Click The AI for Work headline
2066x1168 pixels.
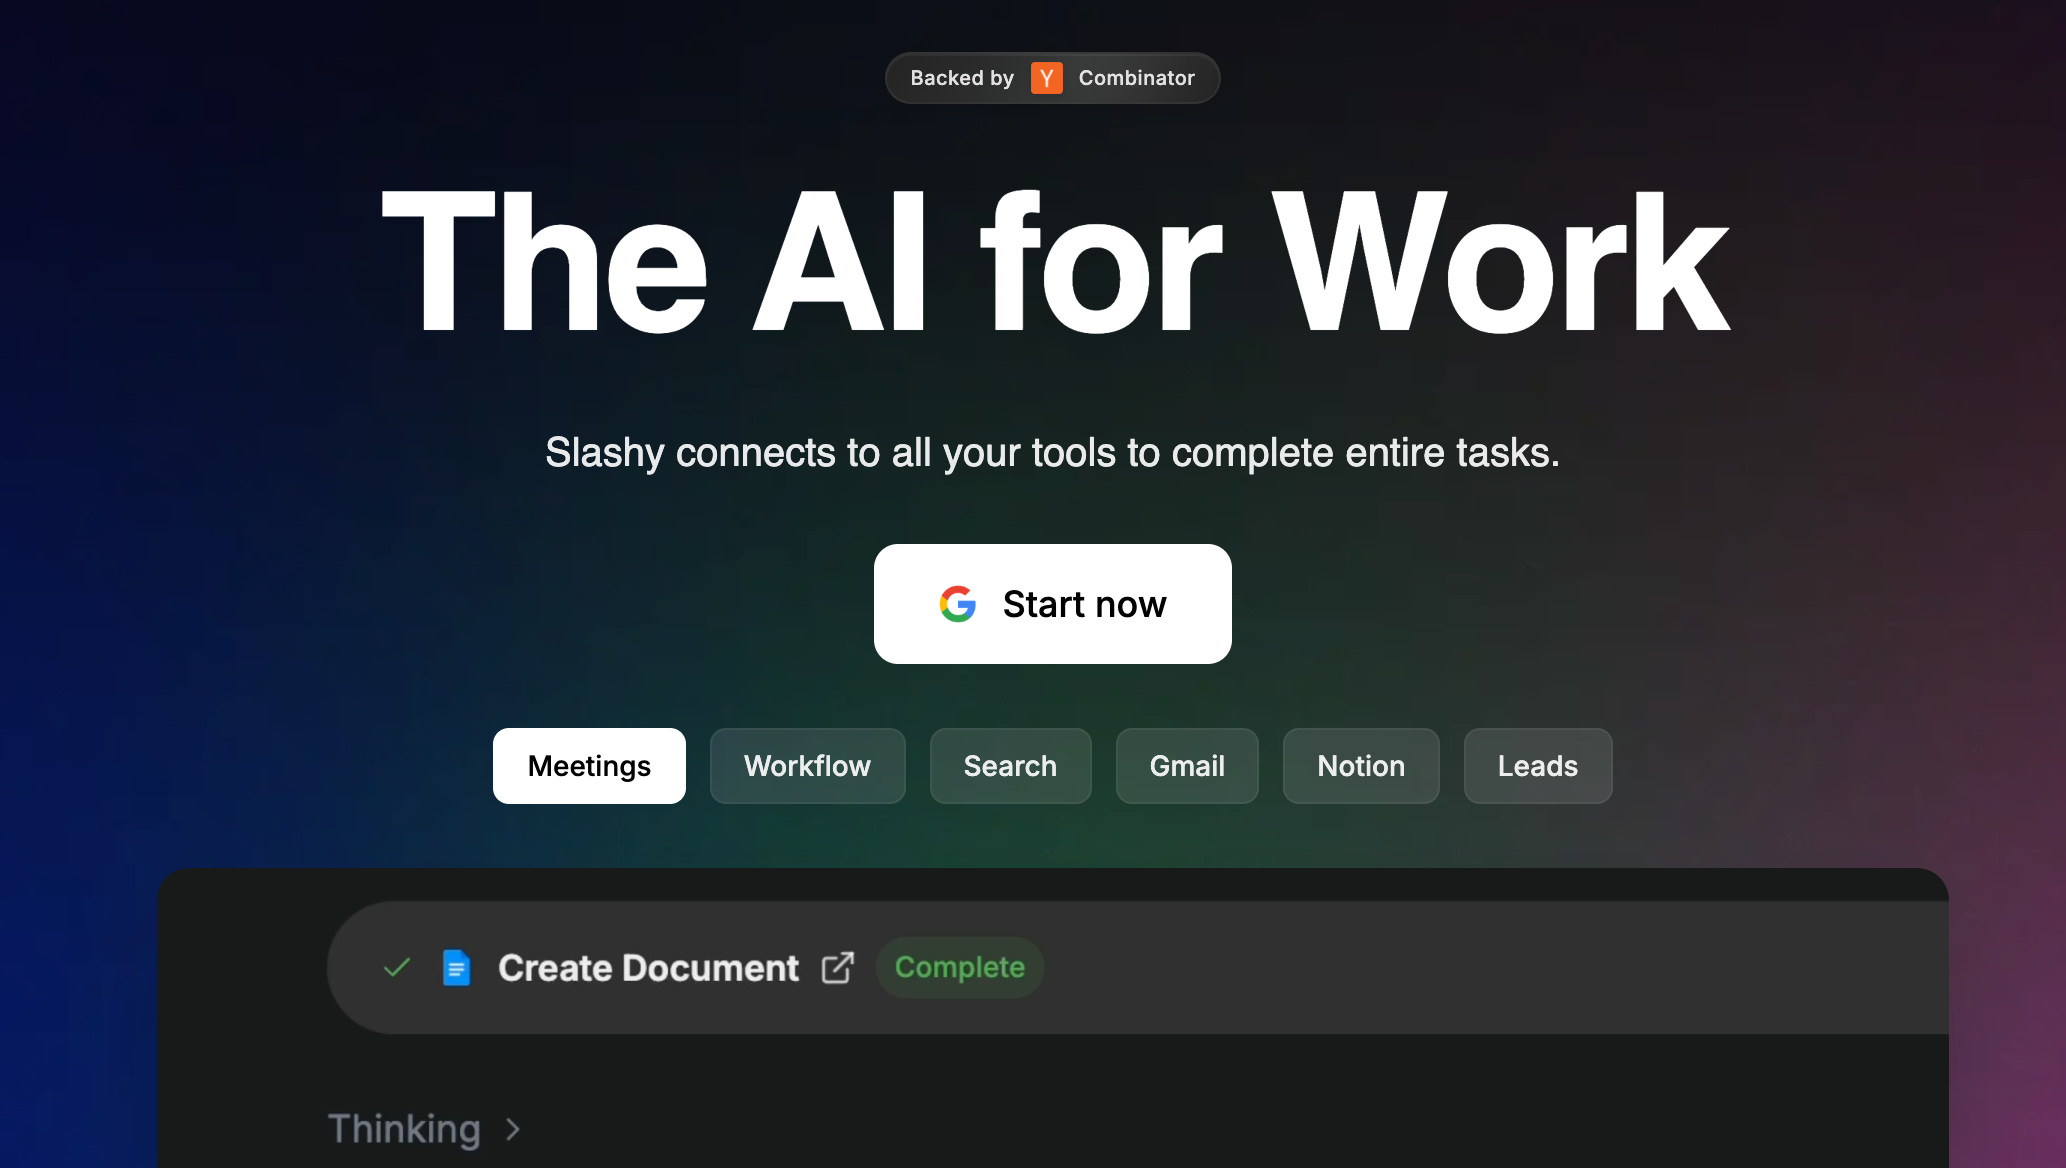[x=1055, y=262]
